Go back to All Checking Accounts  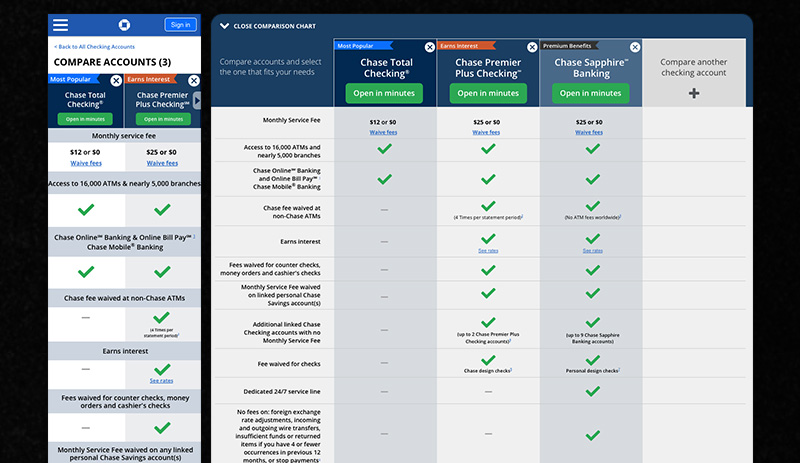coord(95,47)
